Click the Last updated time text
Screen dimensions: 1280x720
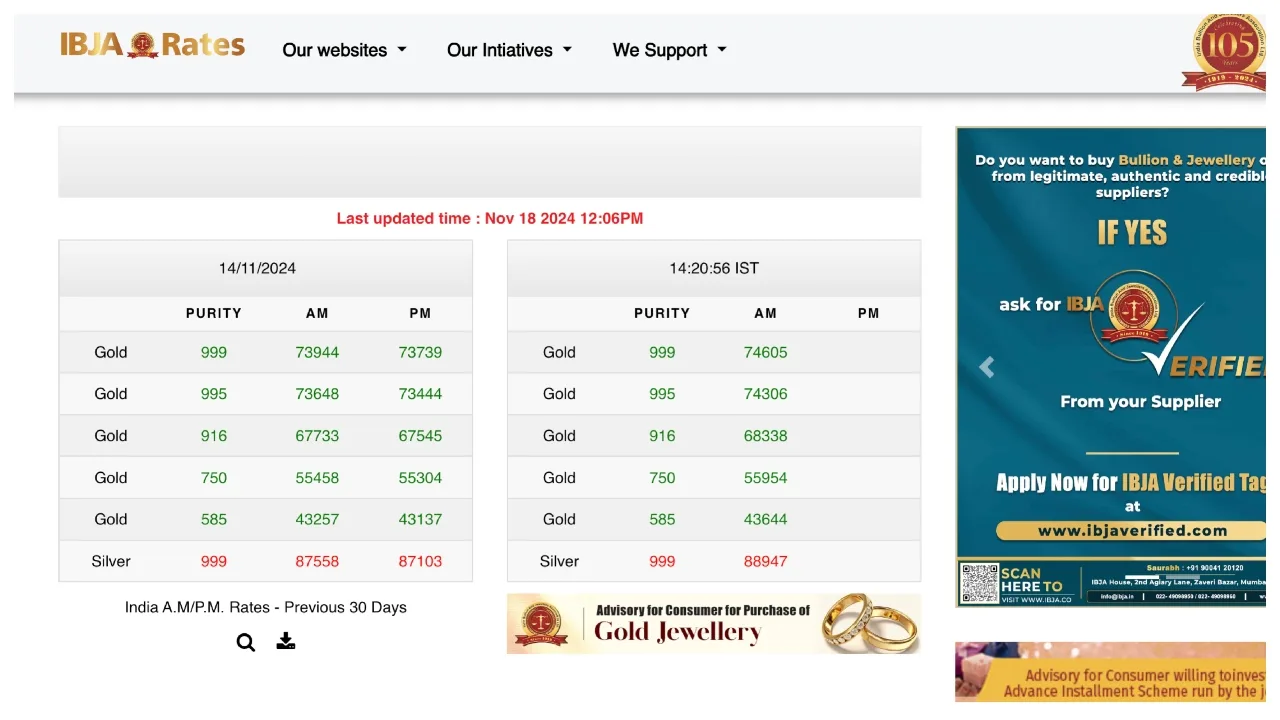[489, 218]
